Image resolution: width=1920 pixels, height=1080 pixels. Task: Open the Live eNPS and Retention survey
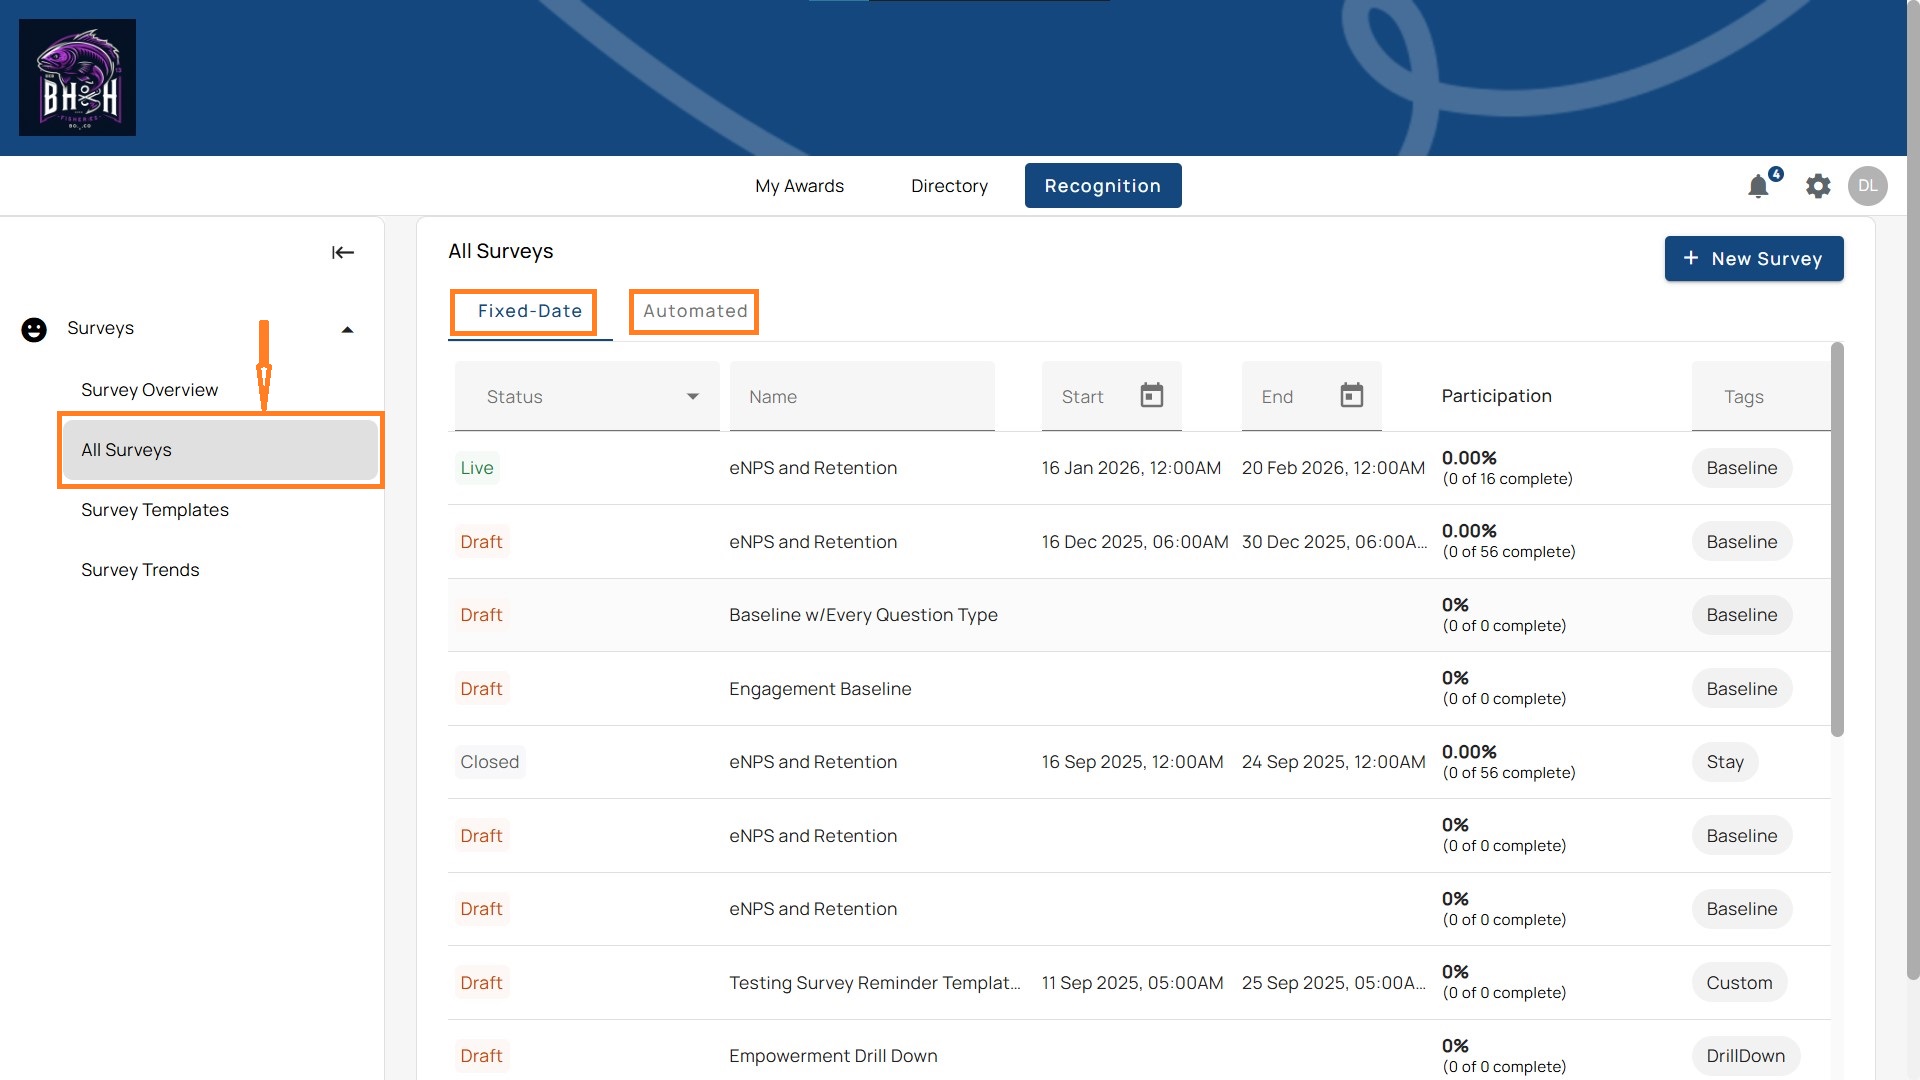[813, 468]
